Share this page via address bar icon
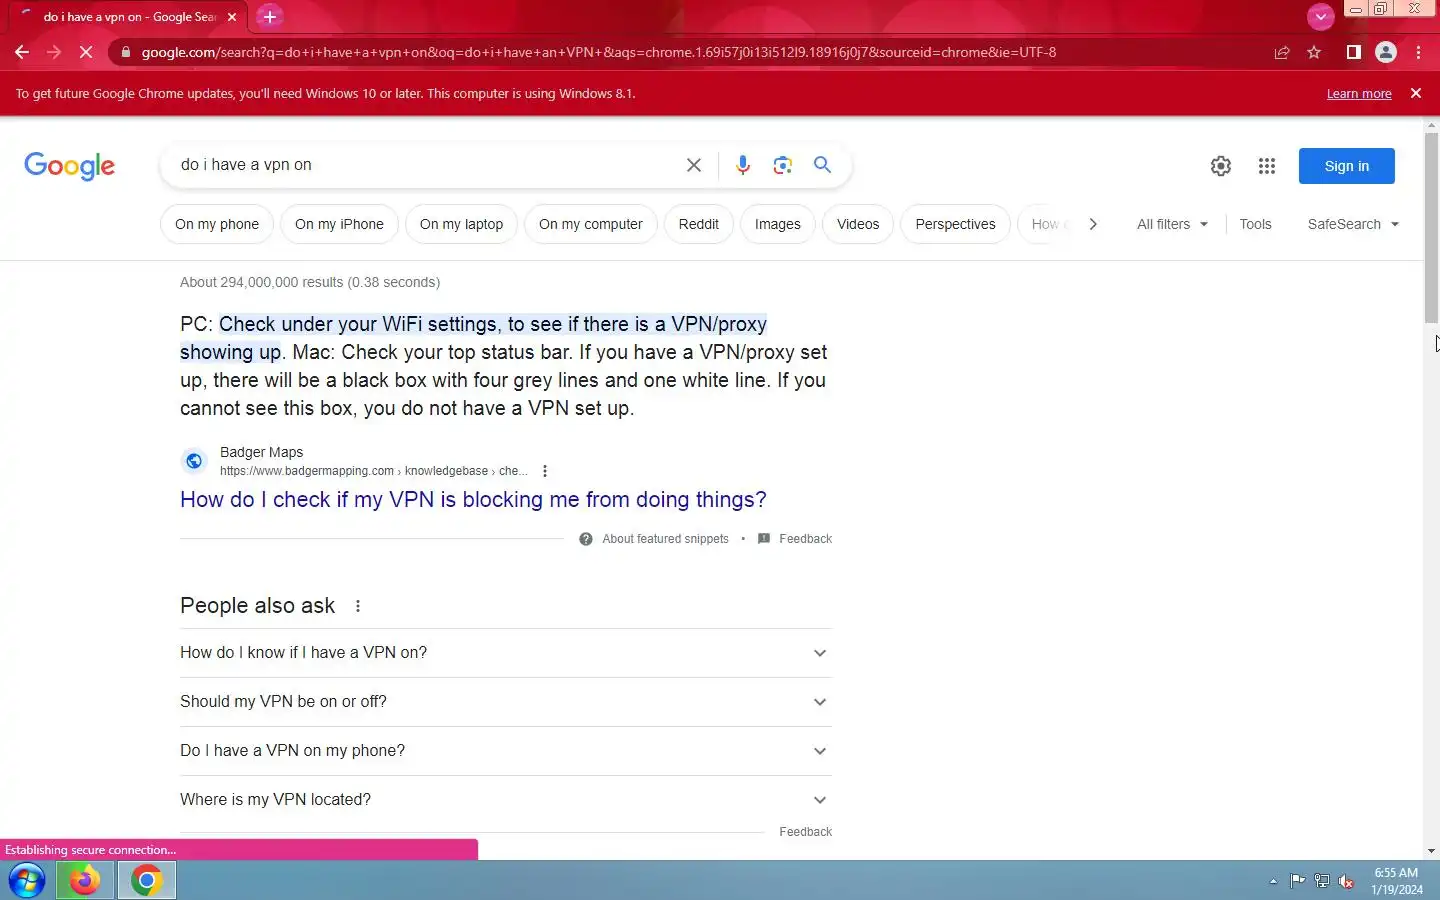This screenshot has height=900, width=1440. point(1282,52)
